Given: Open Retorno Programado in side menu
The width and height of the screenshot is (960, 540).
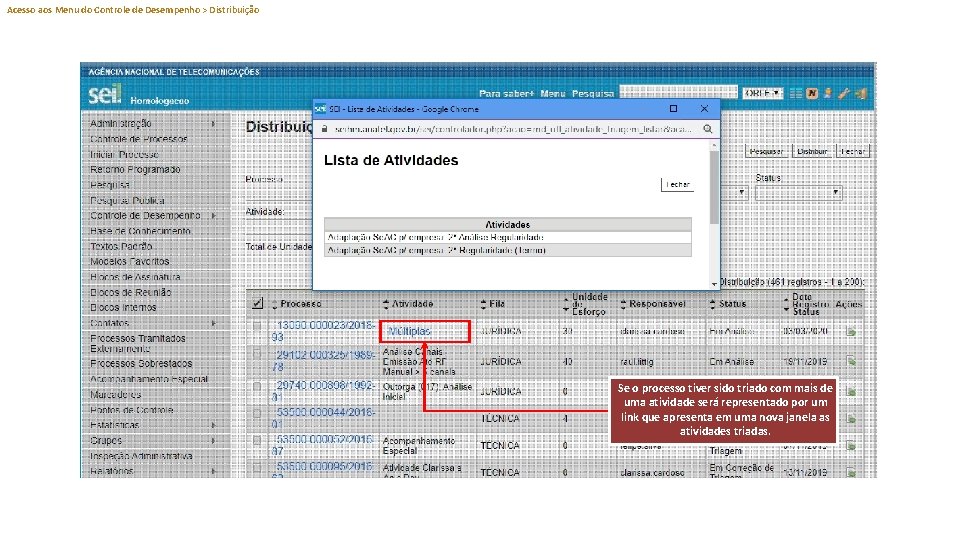Looking at the screenshot, I should 135,170.
